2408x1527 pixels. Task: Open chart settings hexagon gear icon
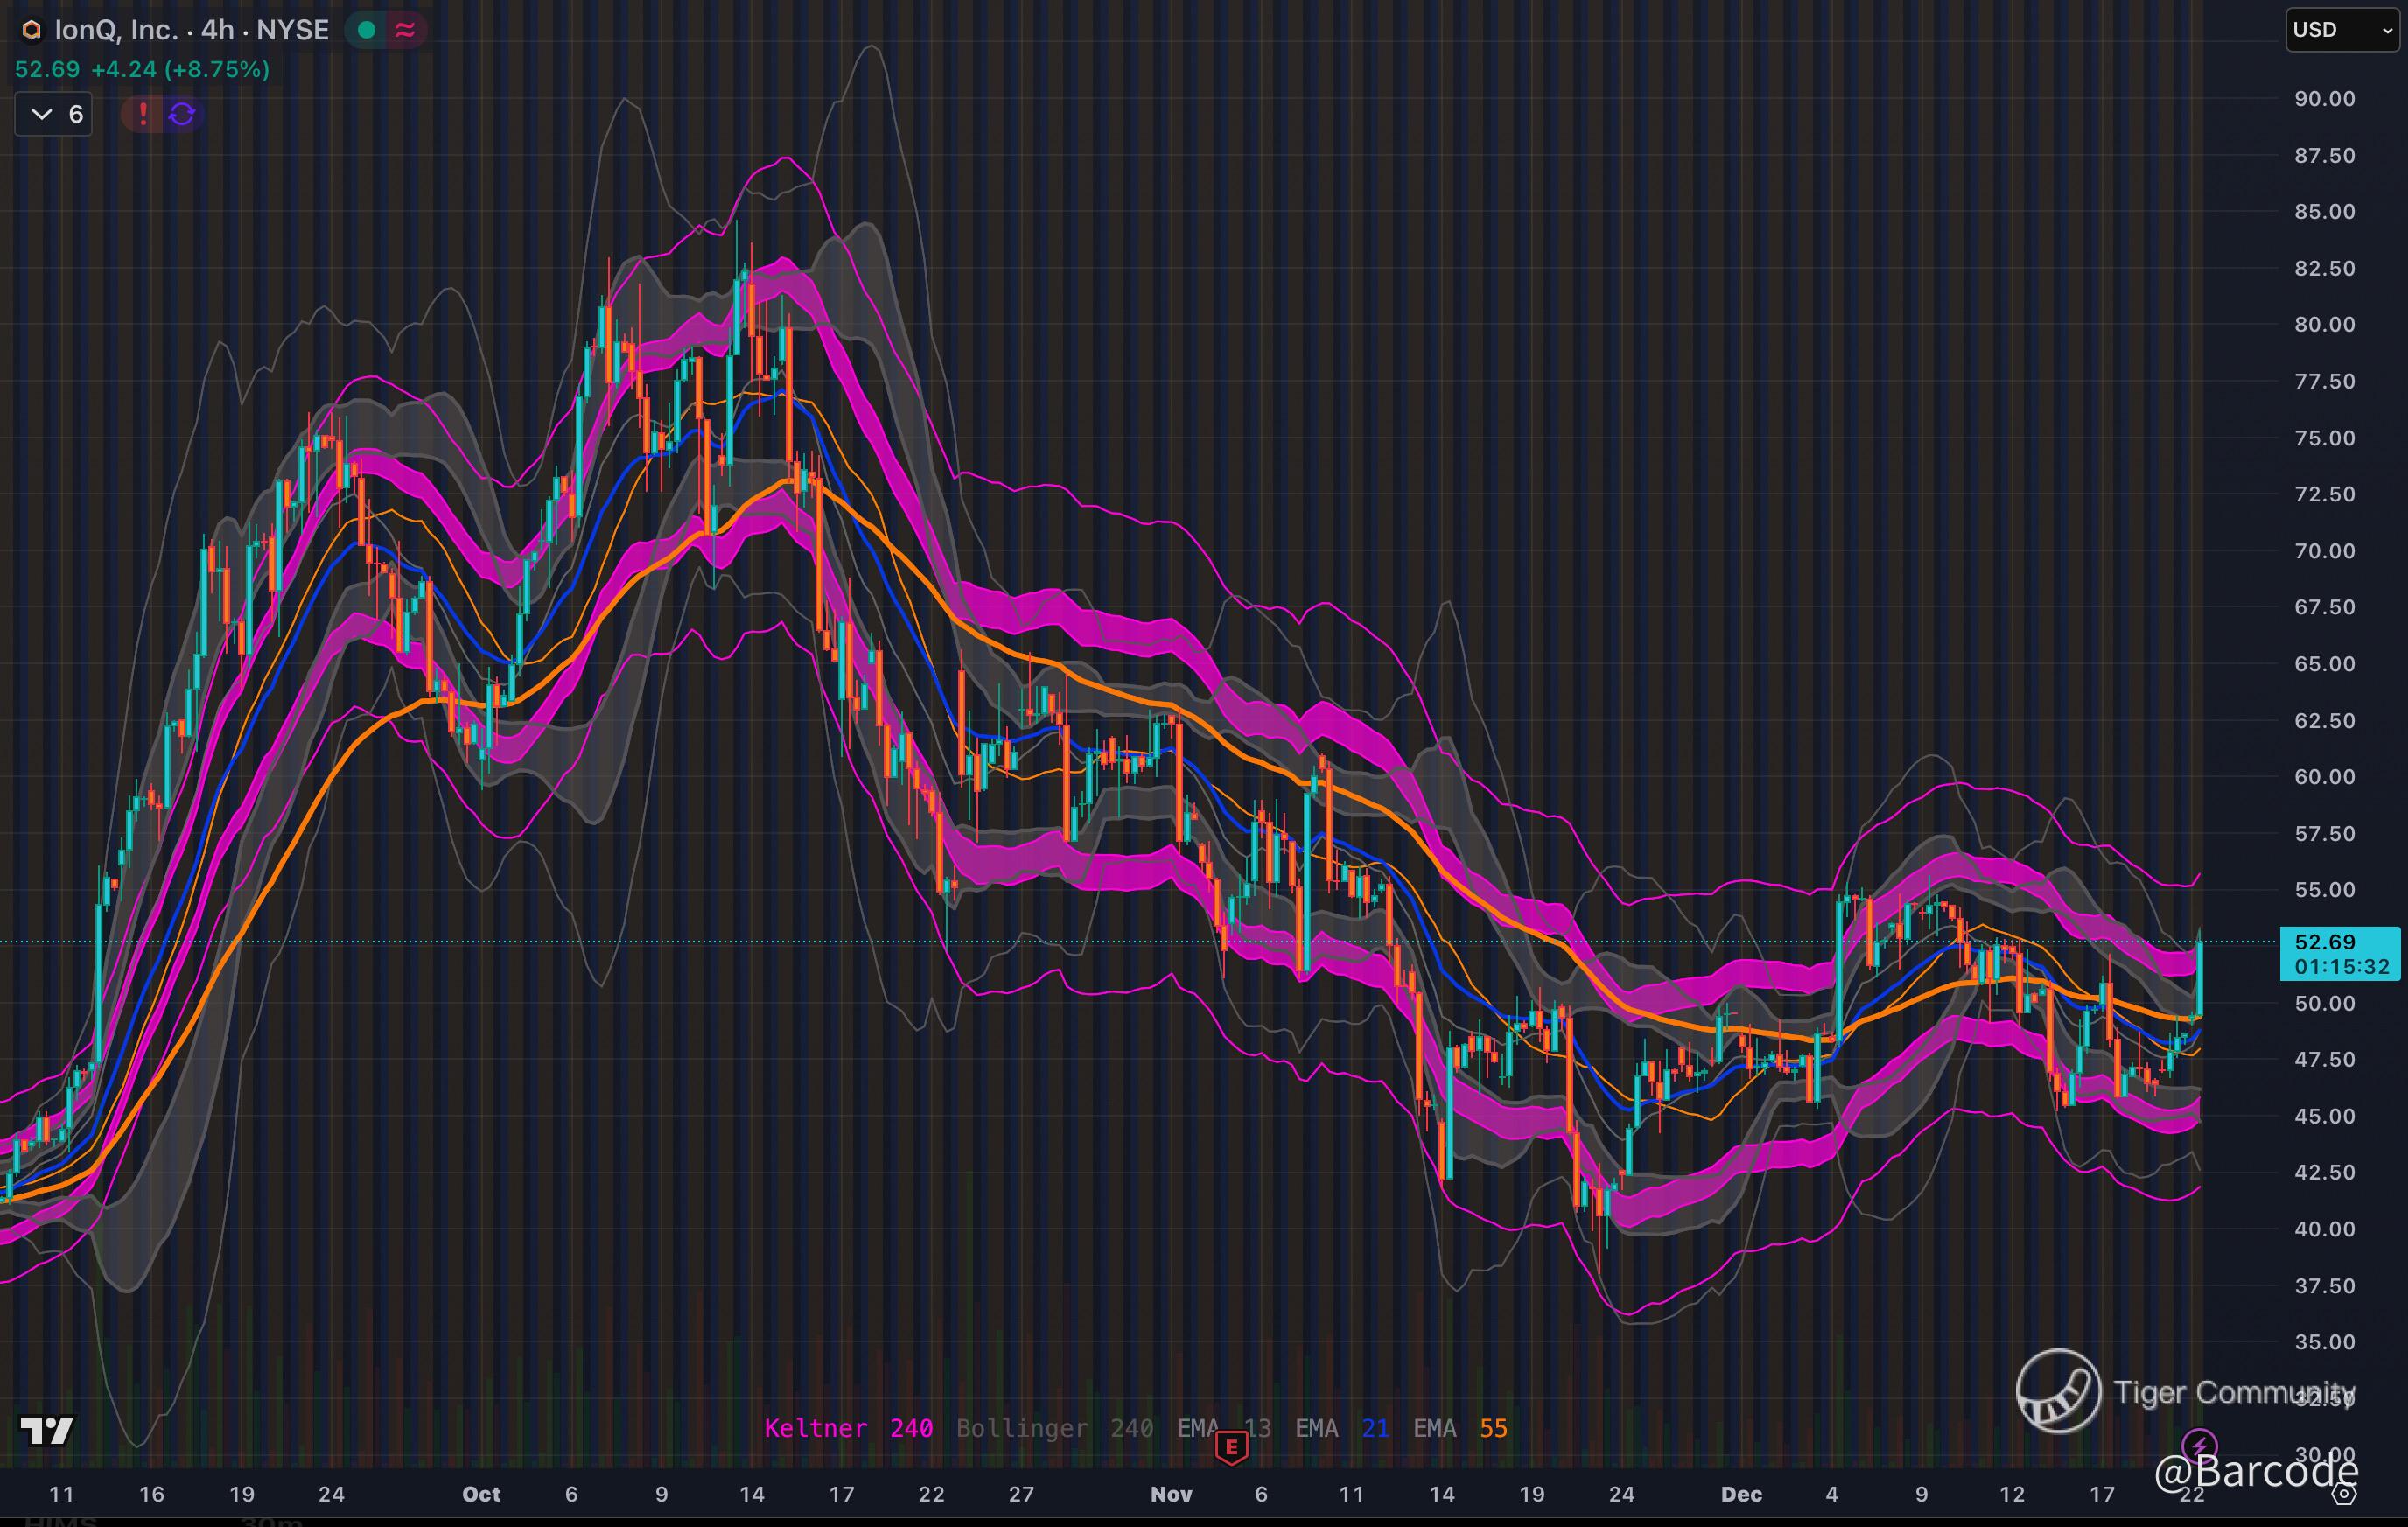(2344, 1494)
